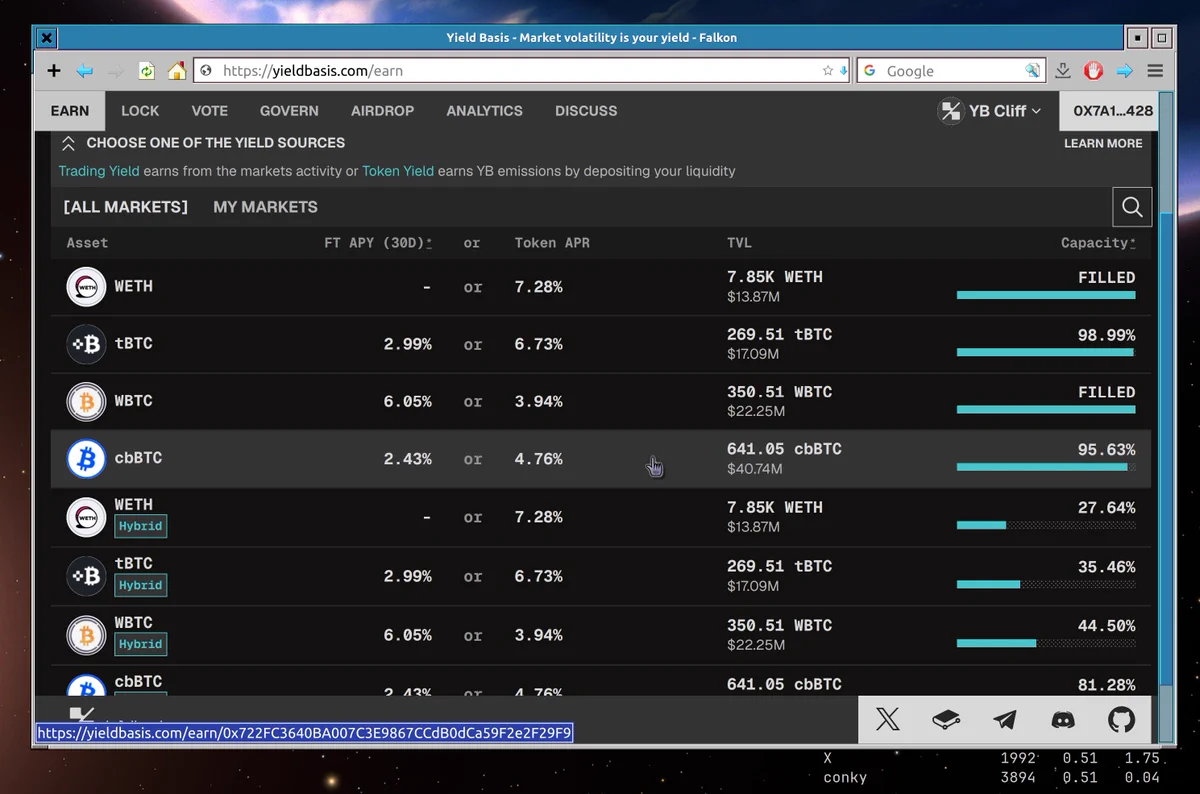Click the 350.51 WBTC TVL in non-hybrid row
This screenshot has width=1200, height=794.
(x=779, y=392)
